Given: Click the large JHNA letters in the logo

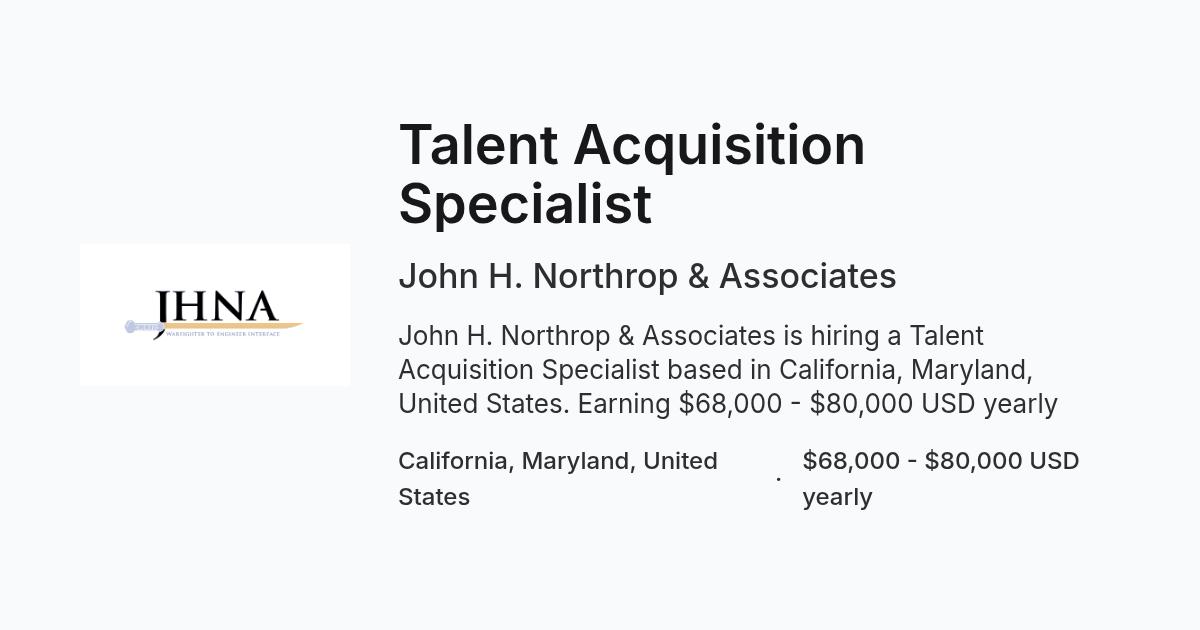Looking at the screenshot, I should point(216,306).
